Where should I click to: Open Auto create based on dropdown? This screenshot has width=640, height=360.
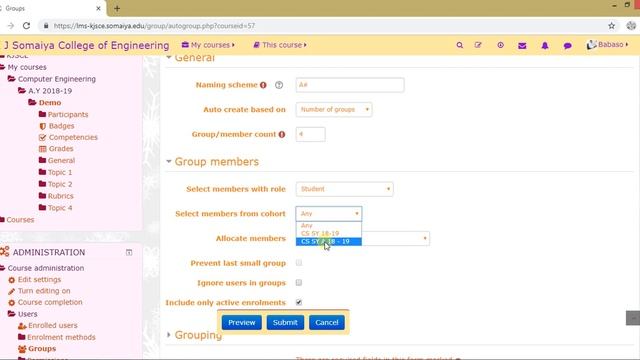tap(334, 109)
